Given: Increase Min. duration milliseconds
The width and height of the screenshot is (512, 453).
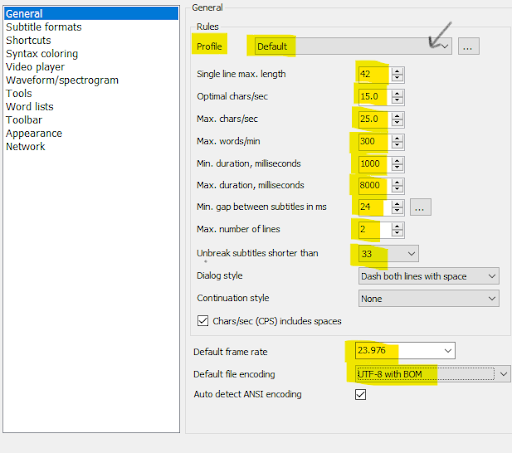Looking at the screenshot, I should 397,160.
